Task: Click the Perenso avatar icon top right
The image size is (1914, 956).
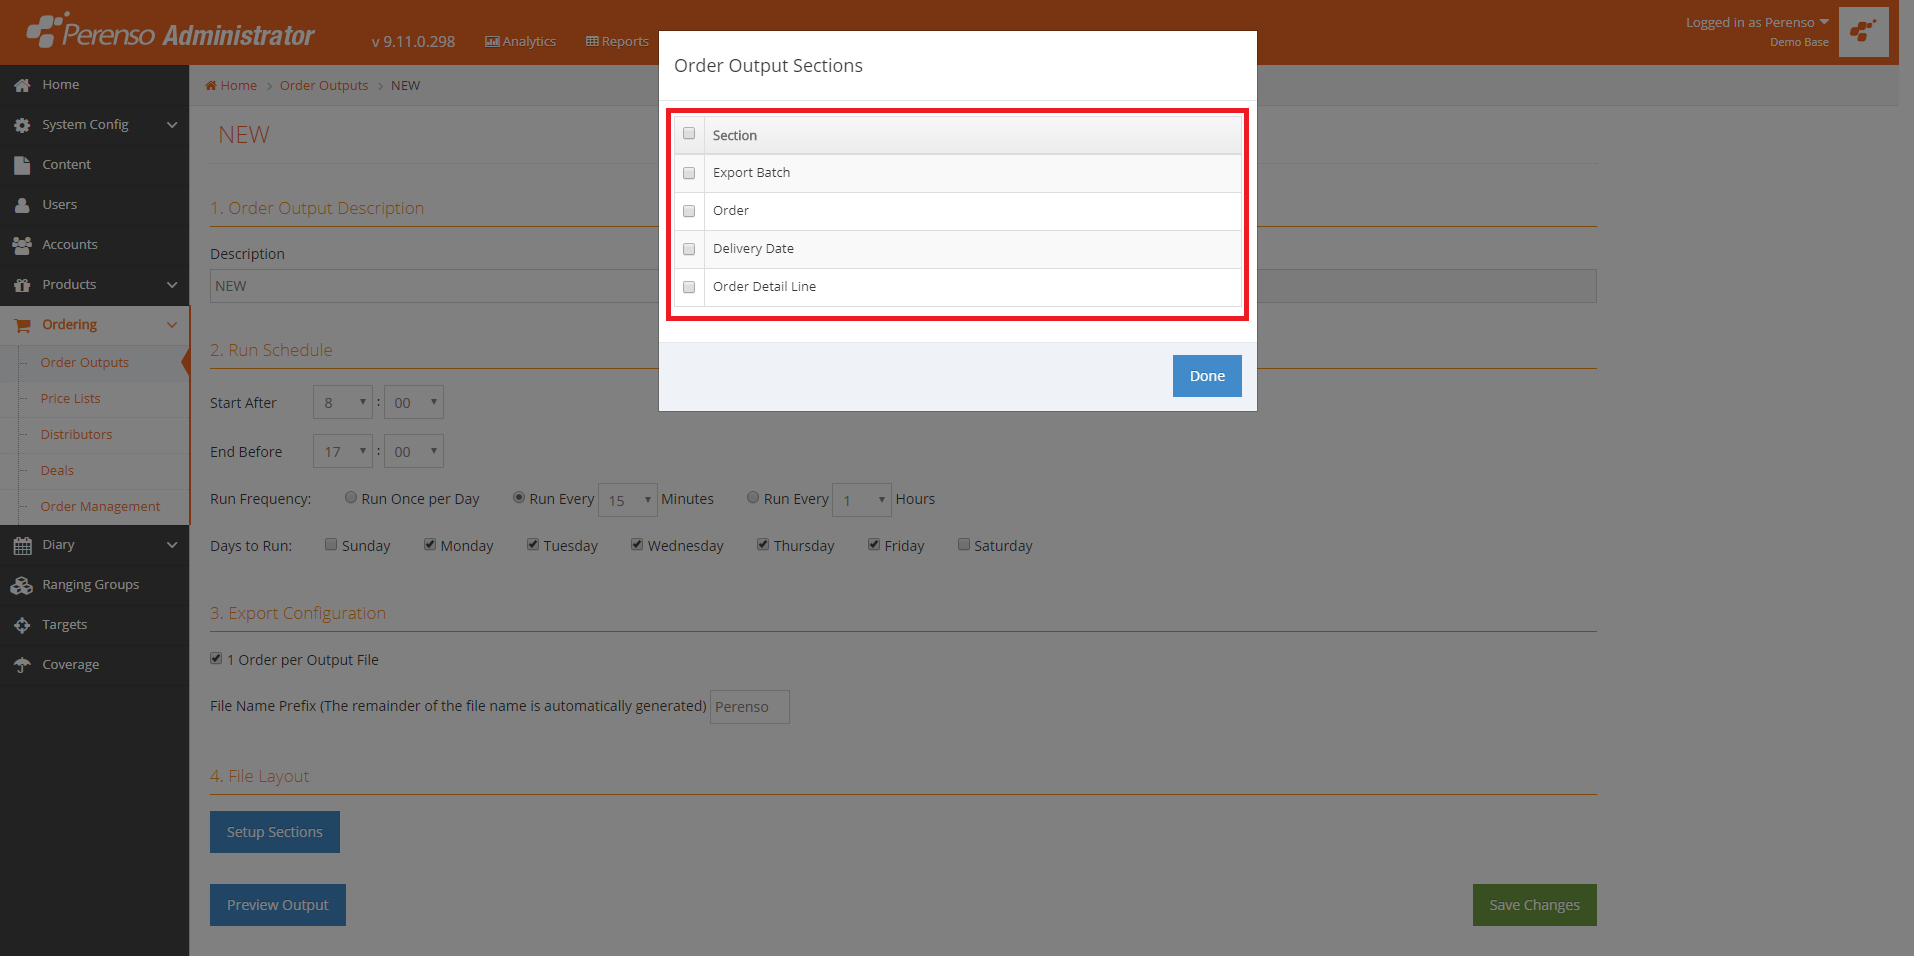Action: click(x=1863, y=32)
